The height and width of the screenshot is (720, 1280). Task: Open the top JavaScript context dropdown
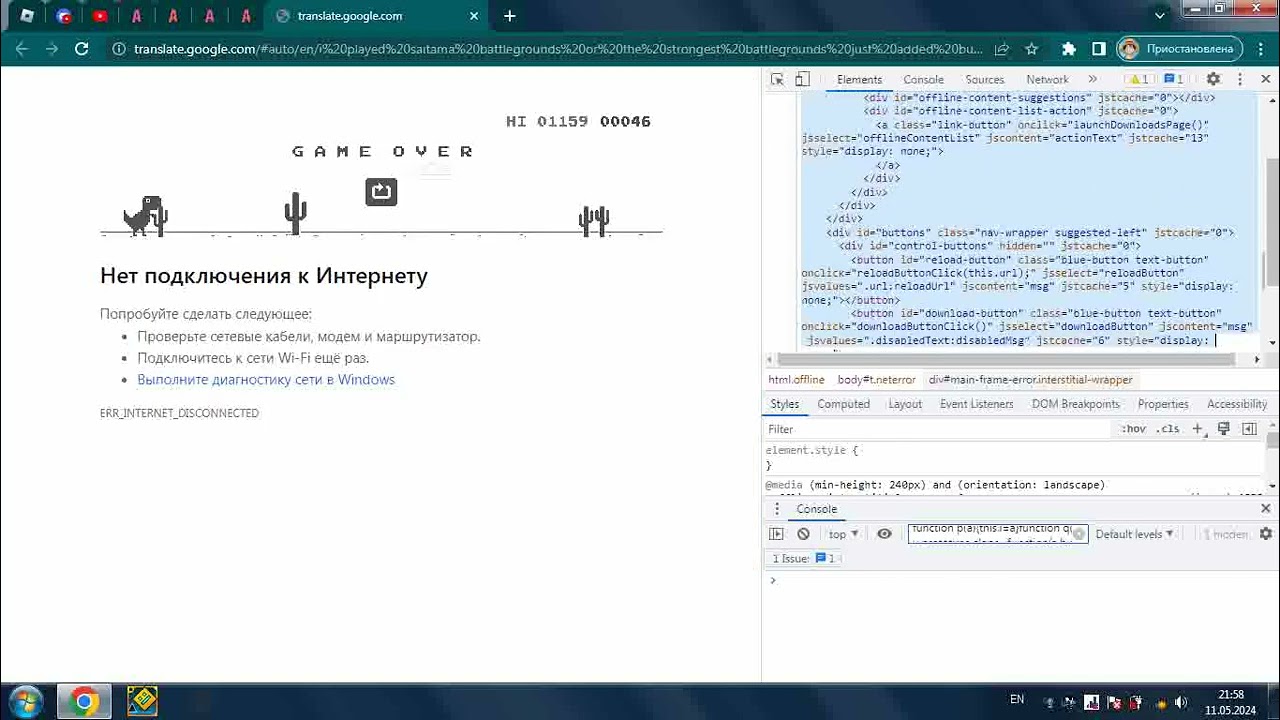[x=843, y=534]
